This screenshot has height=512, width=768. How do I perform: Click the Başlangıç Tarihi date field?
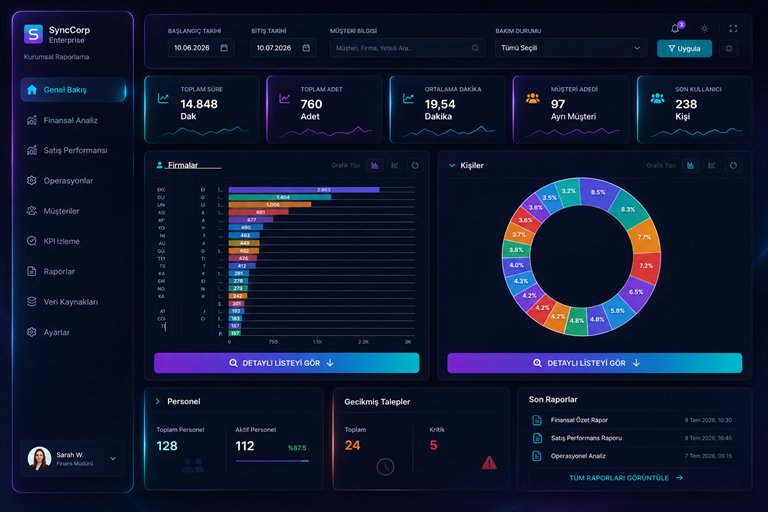click(201, 48)
